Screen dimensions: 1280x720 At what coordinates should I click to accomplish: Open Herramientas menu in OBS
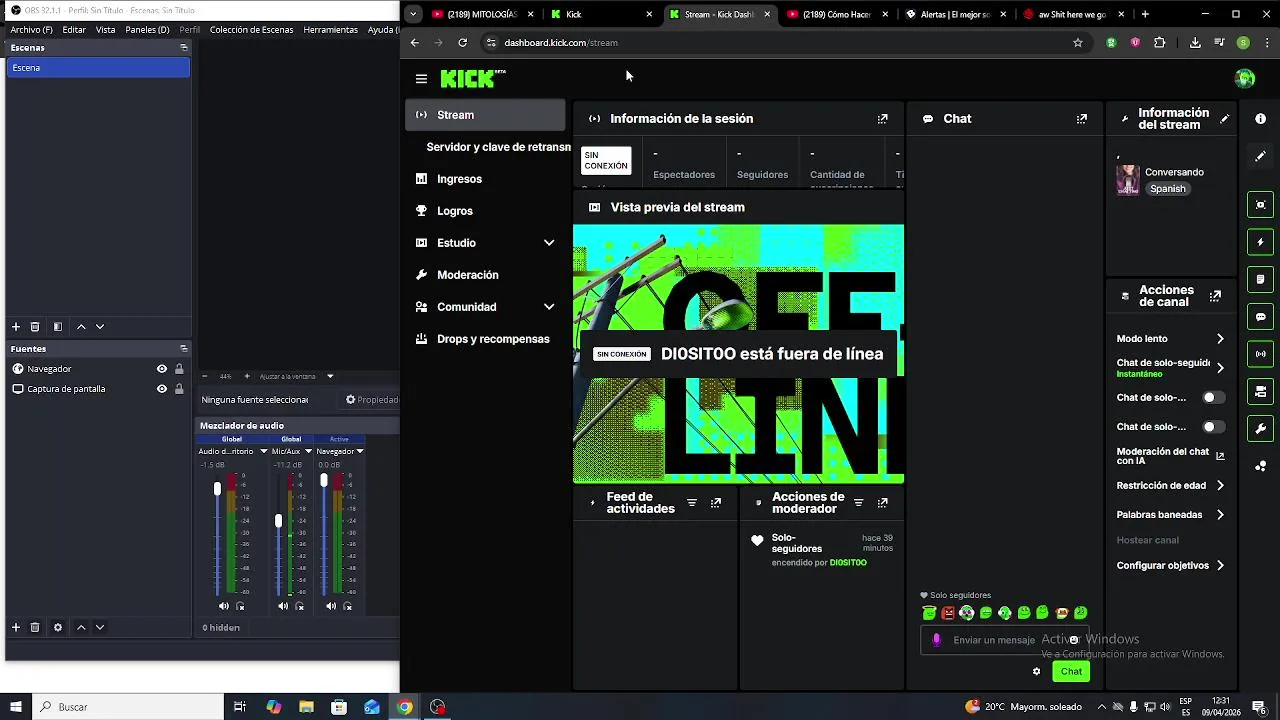click(x=330, y=30)
